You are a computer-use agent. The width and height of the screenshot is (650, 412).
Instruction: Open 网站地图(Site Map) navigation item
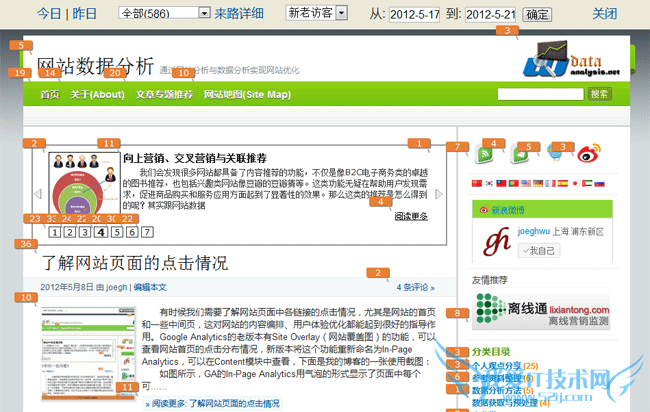(247, 95)
